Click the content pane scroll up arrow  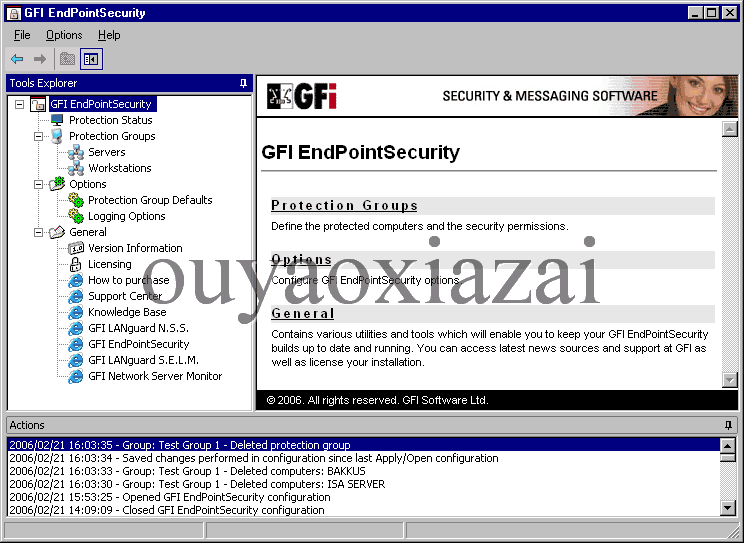(729, 129)
